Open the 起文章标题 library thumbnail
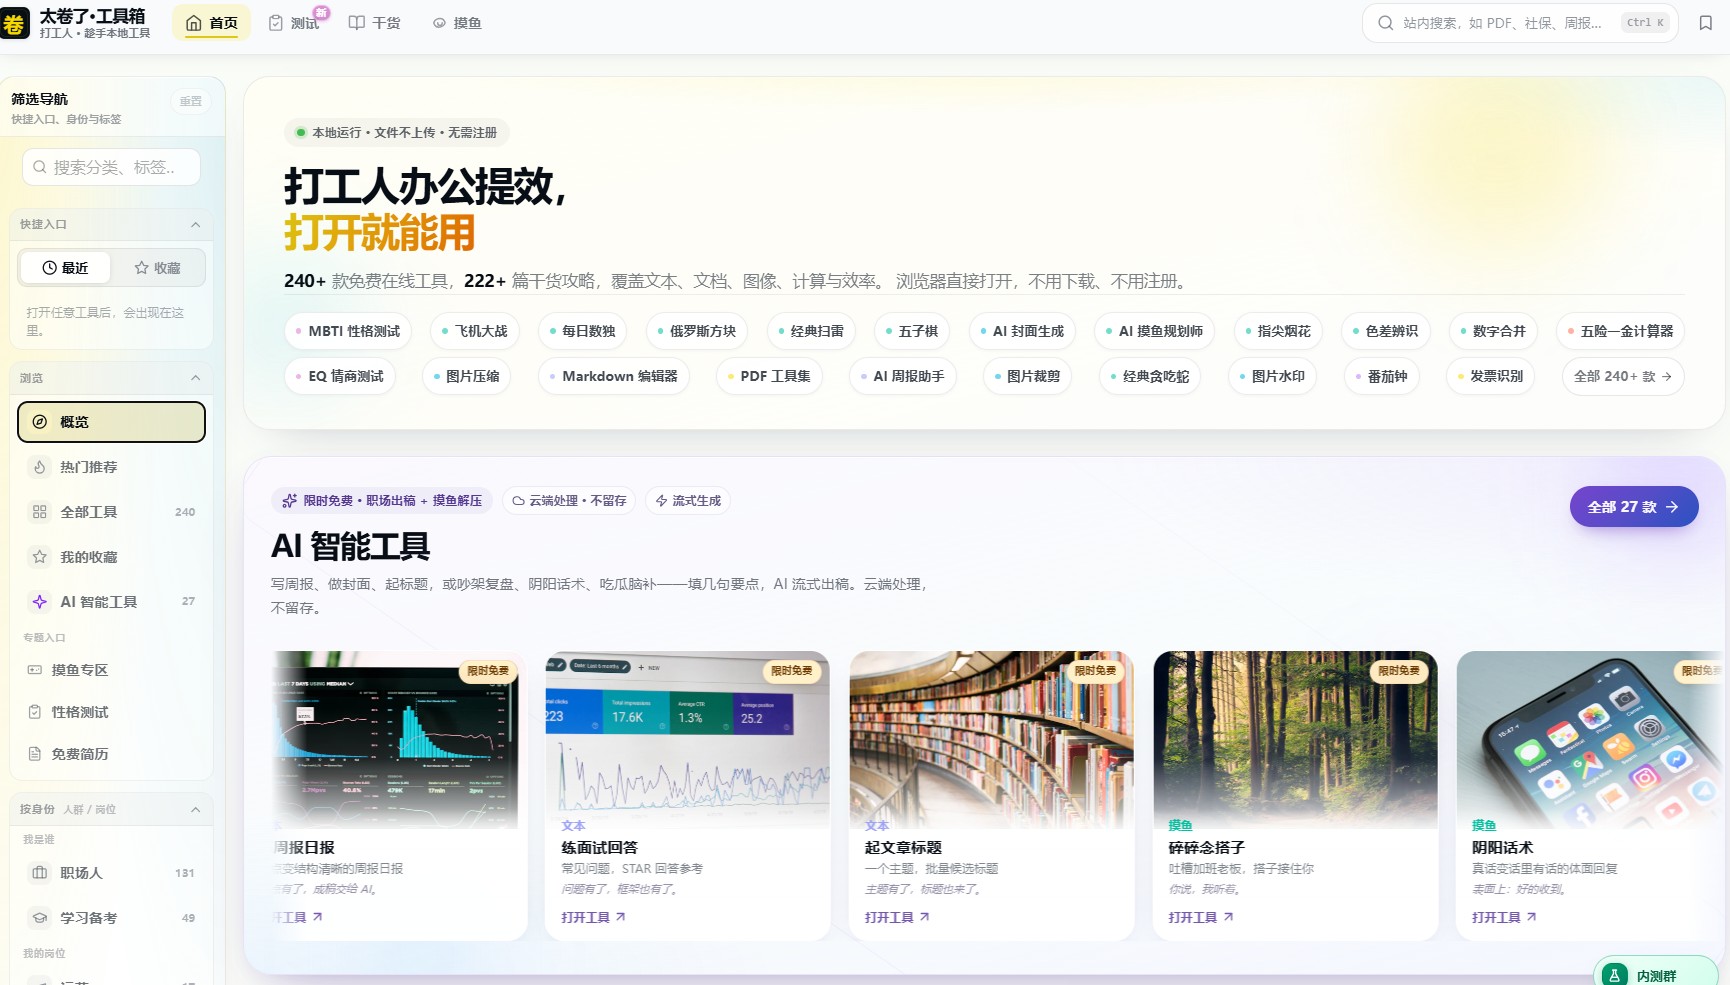Viewport: 1730px width, 985px height. coord(991,740)
